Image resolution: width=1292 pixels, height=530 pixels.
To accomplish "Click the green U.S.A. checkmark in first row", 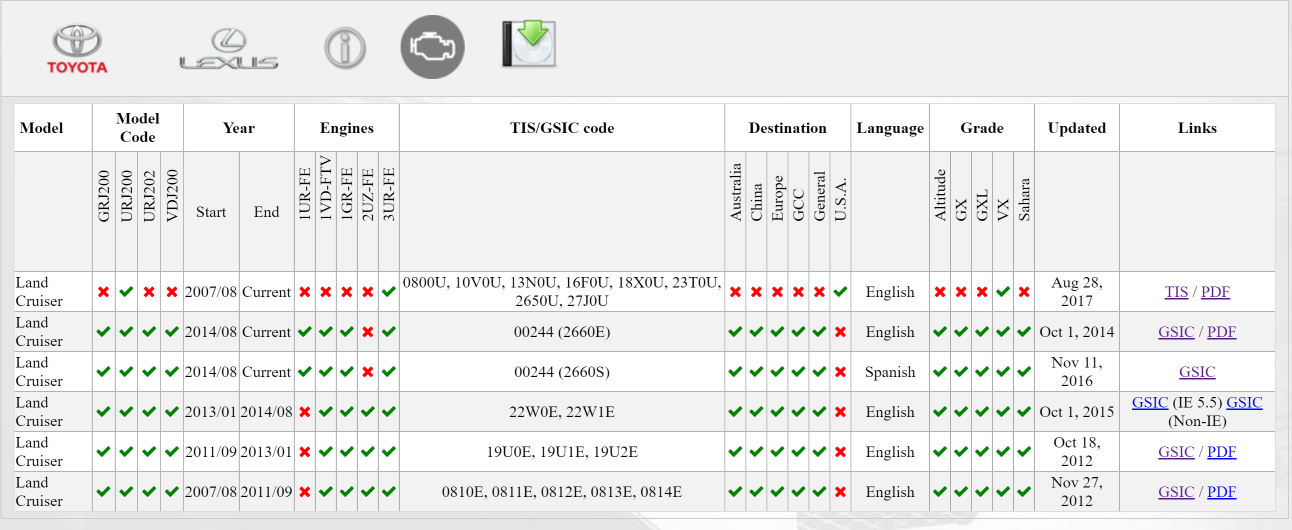I will (x=840, y=292).
